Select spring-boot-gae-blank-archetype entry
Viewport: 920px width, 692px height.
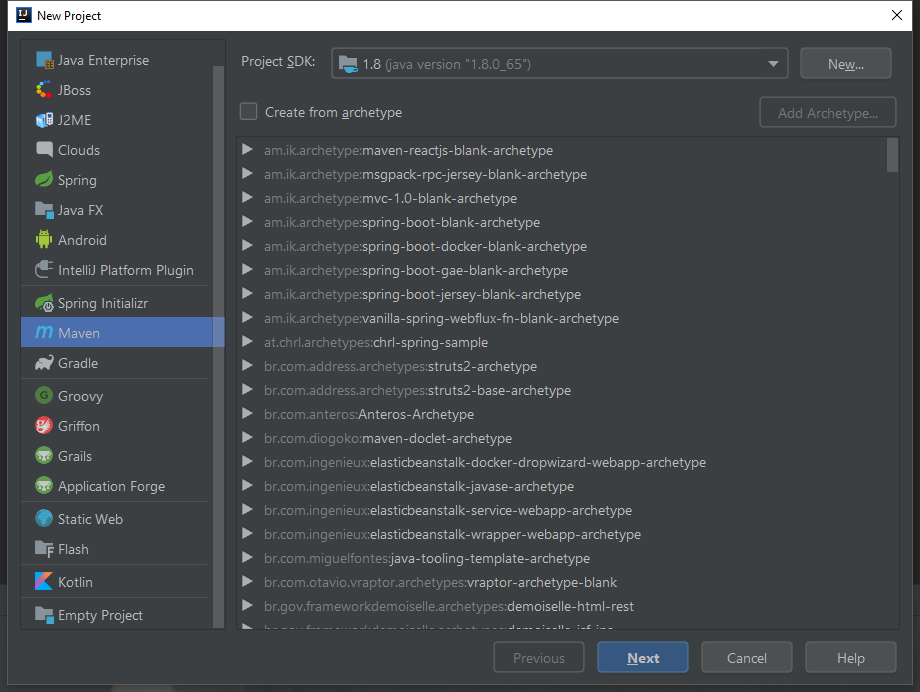coord(416,271)
